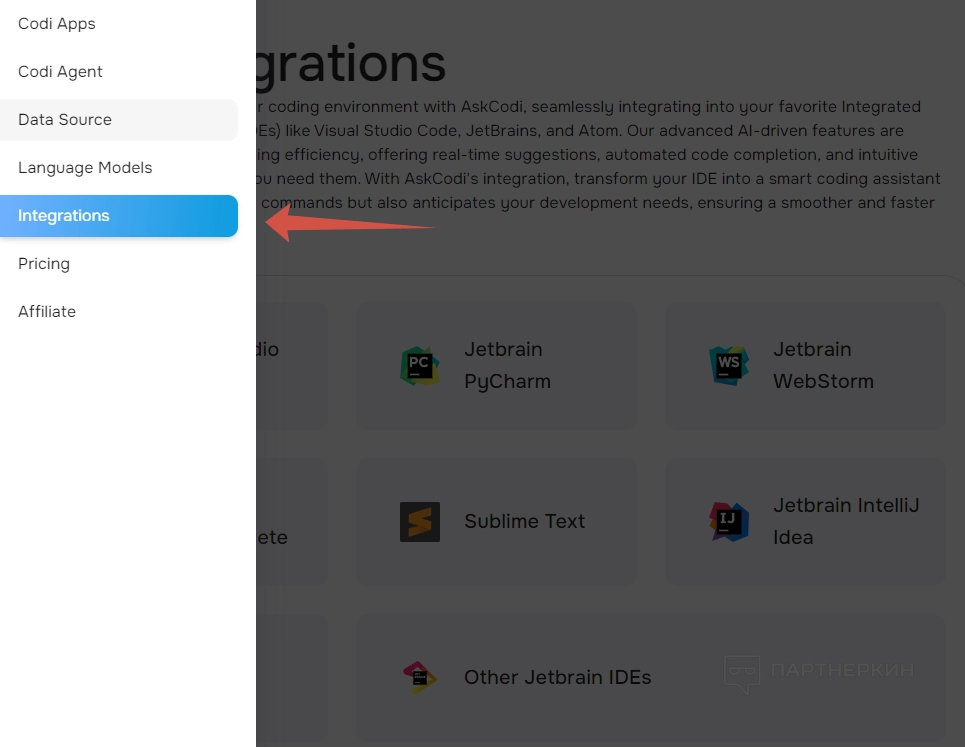Click the PyCharm PC logo icon
The width and height of the screenshot is (965, 747).
tap(420, 366)
